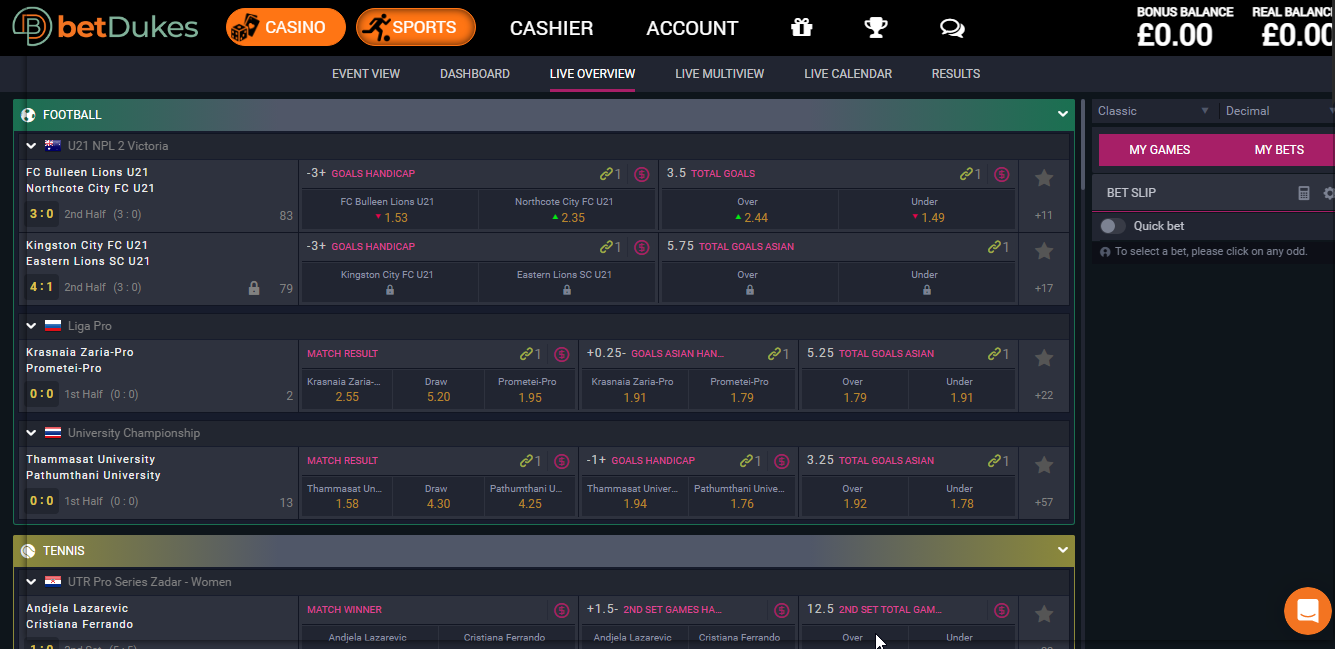The width and height of the screenshot is (1335, 649).
Task: Open the Live Calendar tab
Action: click(x=848, y=74)
